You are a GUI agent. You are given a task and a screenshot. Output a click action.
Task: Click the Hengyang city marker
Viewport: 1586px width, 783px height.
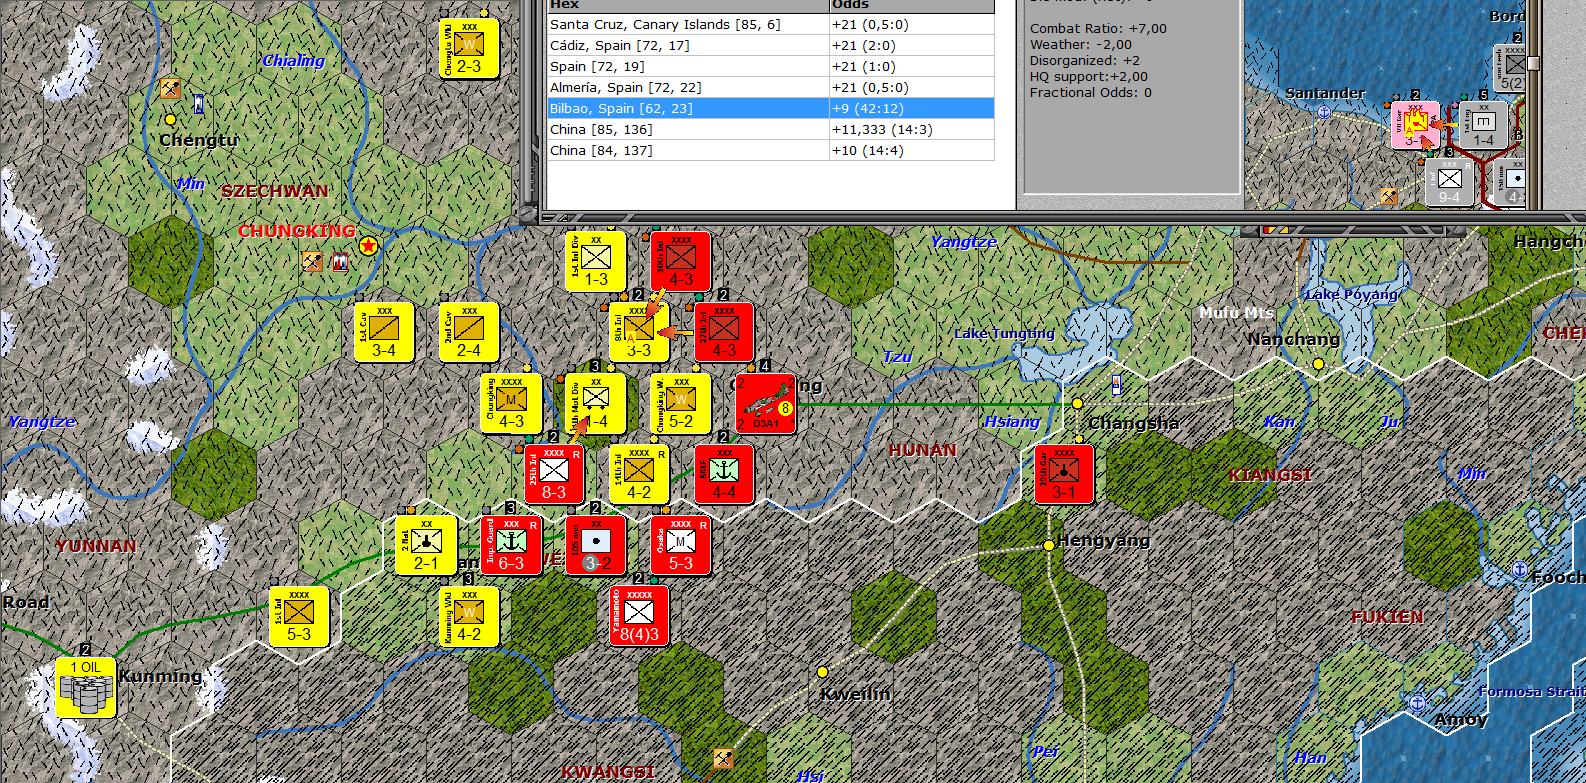1049,545
